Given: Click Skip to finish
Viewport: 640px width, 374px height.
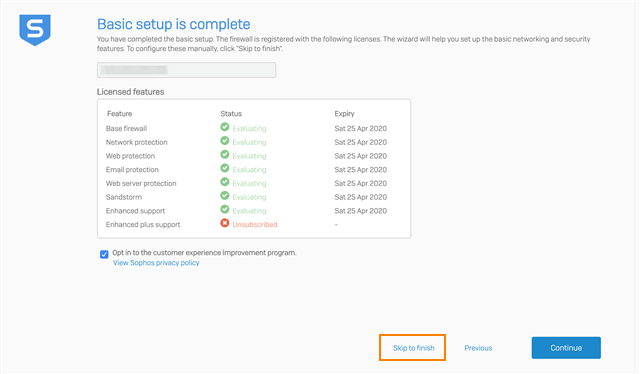Looking at the screenshot, I should [x=413, y=348].
